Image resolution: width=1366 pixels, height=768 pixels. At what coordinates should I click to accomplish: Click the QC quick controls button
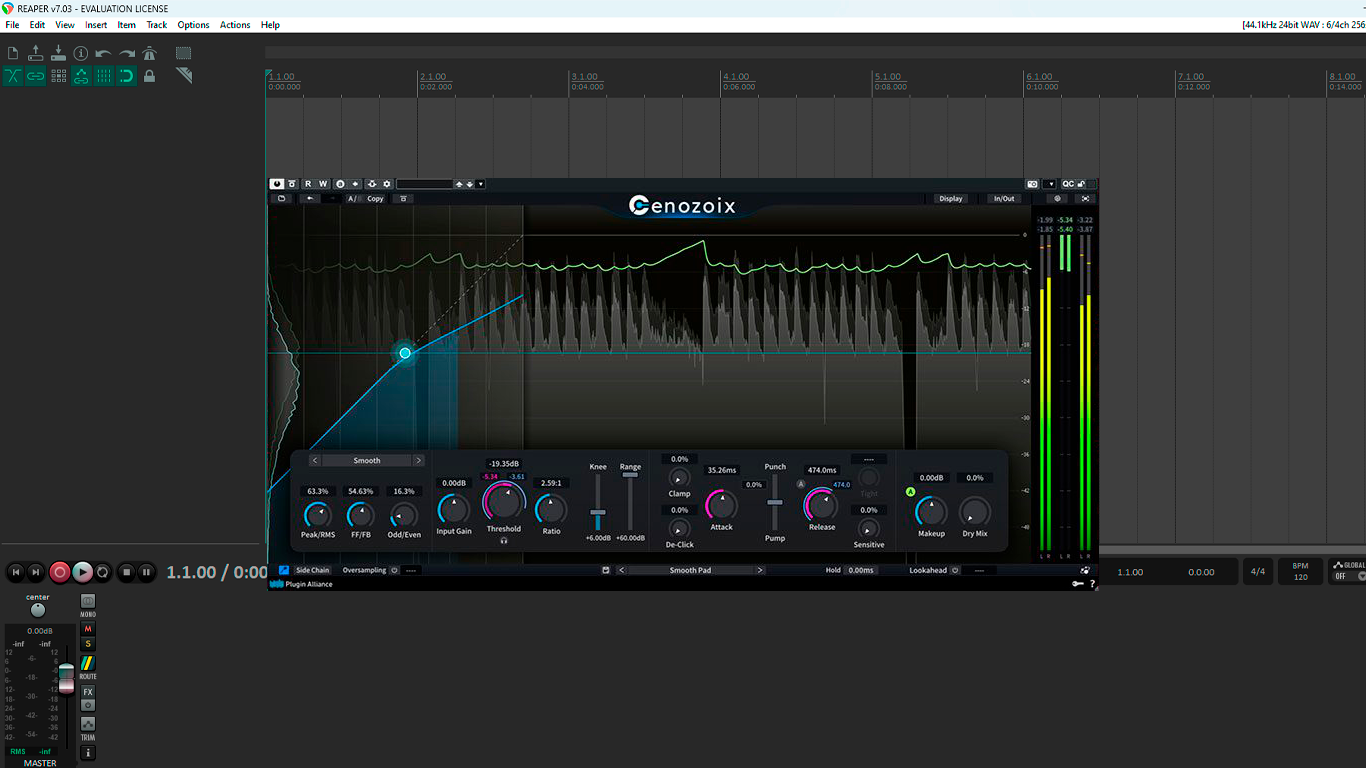coord(1068,184)
